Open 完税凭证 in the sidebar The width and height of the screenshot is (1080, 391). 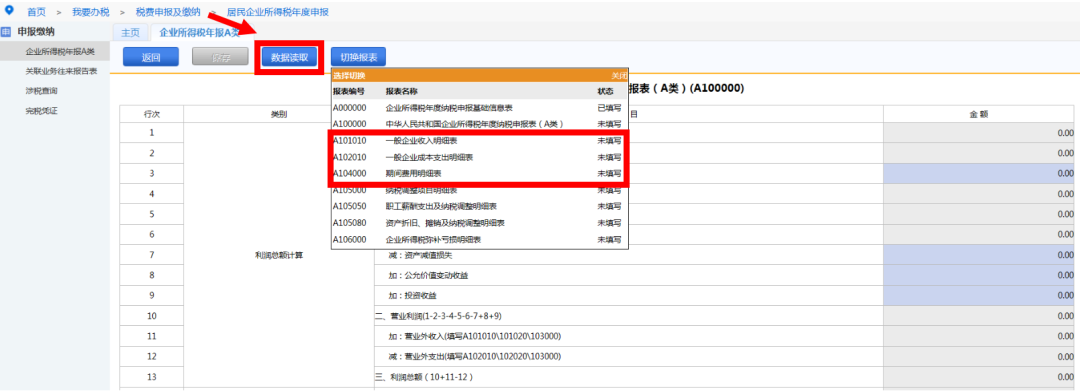click(41, 111)
